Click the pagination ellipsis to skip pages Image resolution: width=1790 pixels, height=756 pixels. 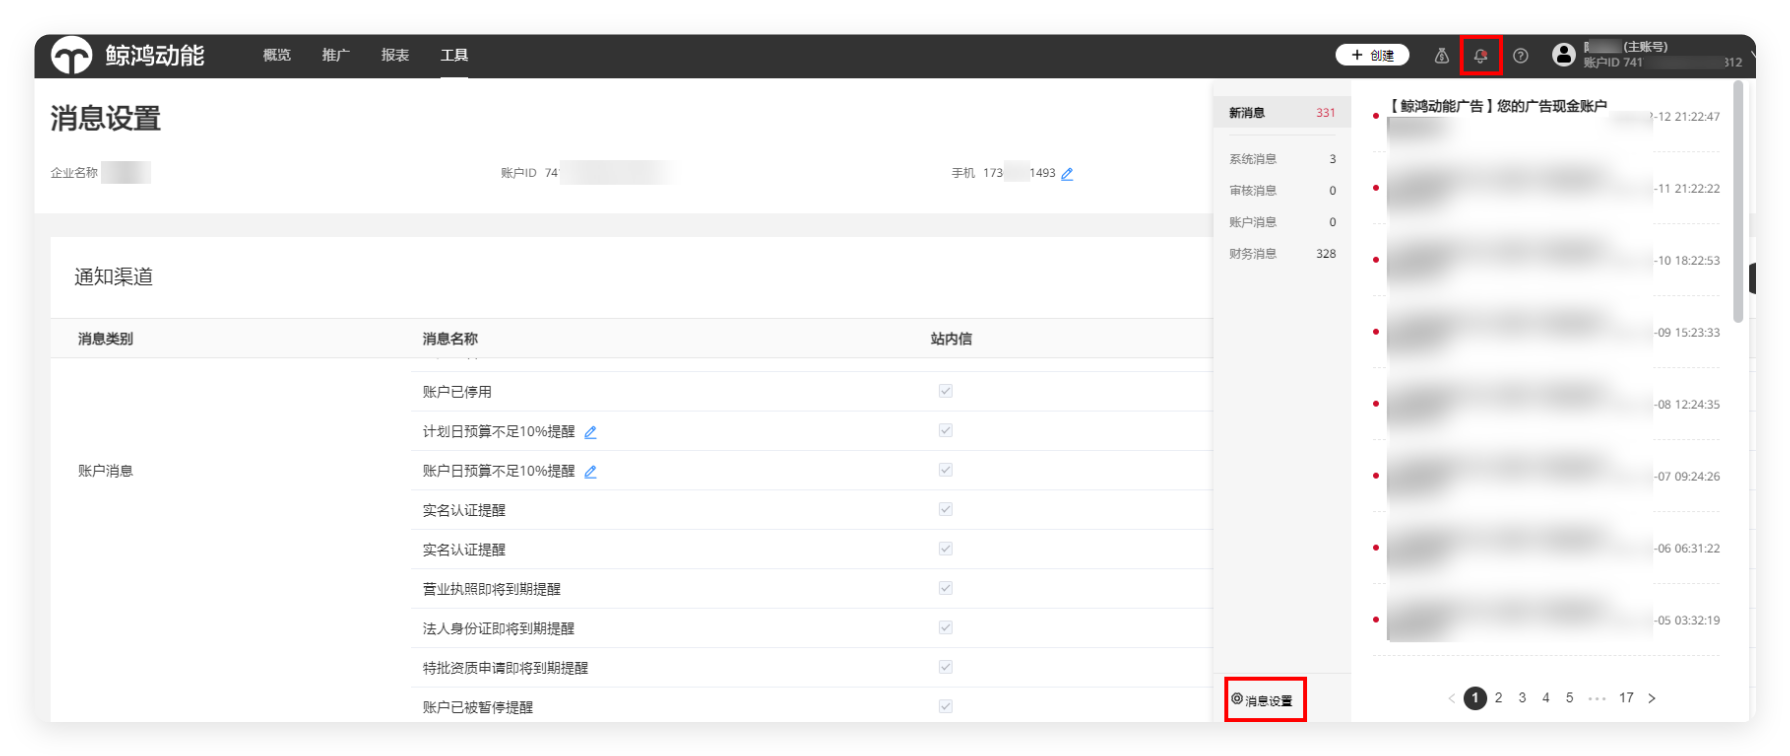coord(1597,699)
